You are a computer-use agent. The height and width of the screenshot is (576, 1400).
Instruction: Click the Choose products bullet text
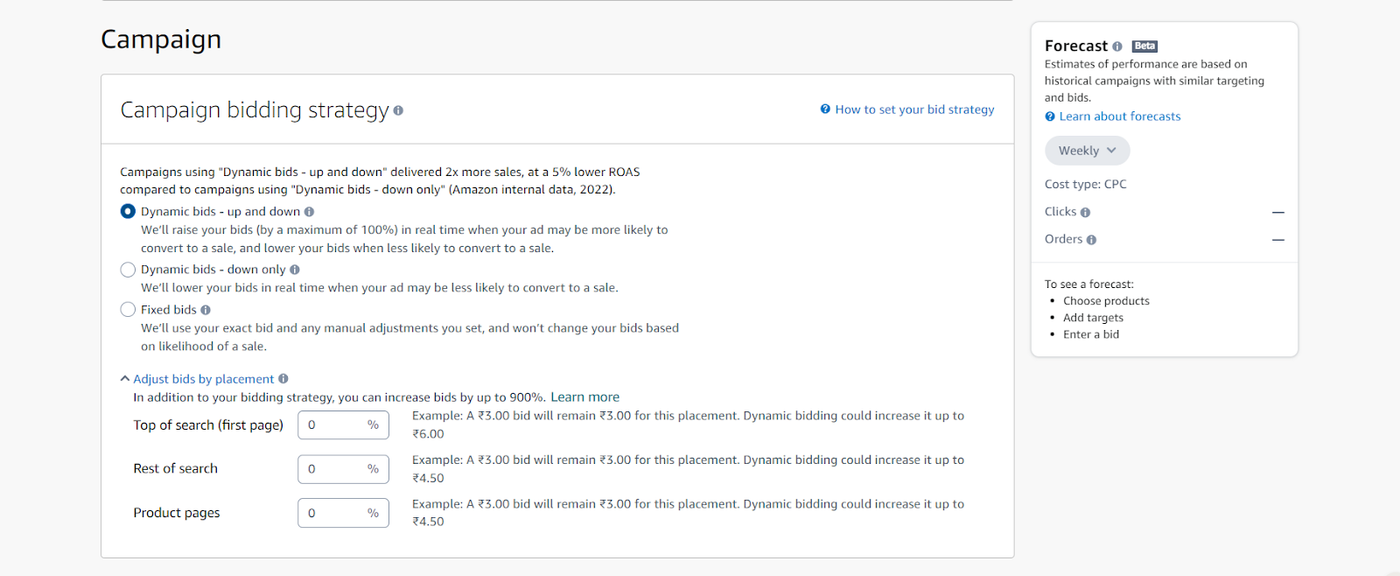(x=1106, y=301)
